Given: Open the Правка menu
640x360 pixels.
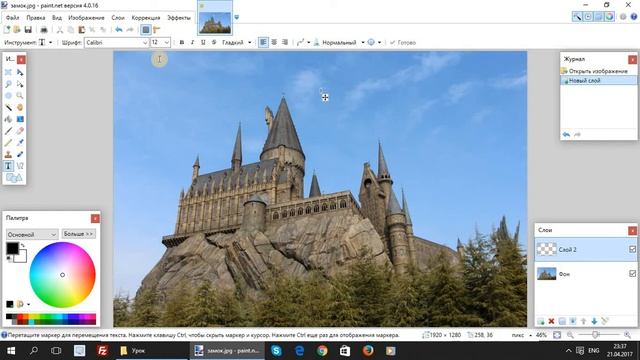Looking at the screenshot, I should tap(36, 18).
